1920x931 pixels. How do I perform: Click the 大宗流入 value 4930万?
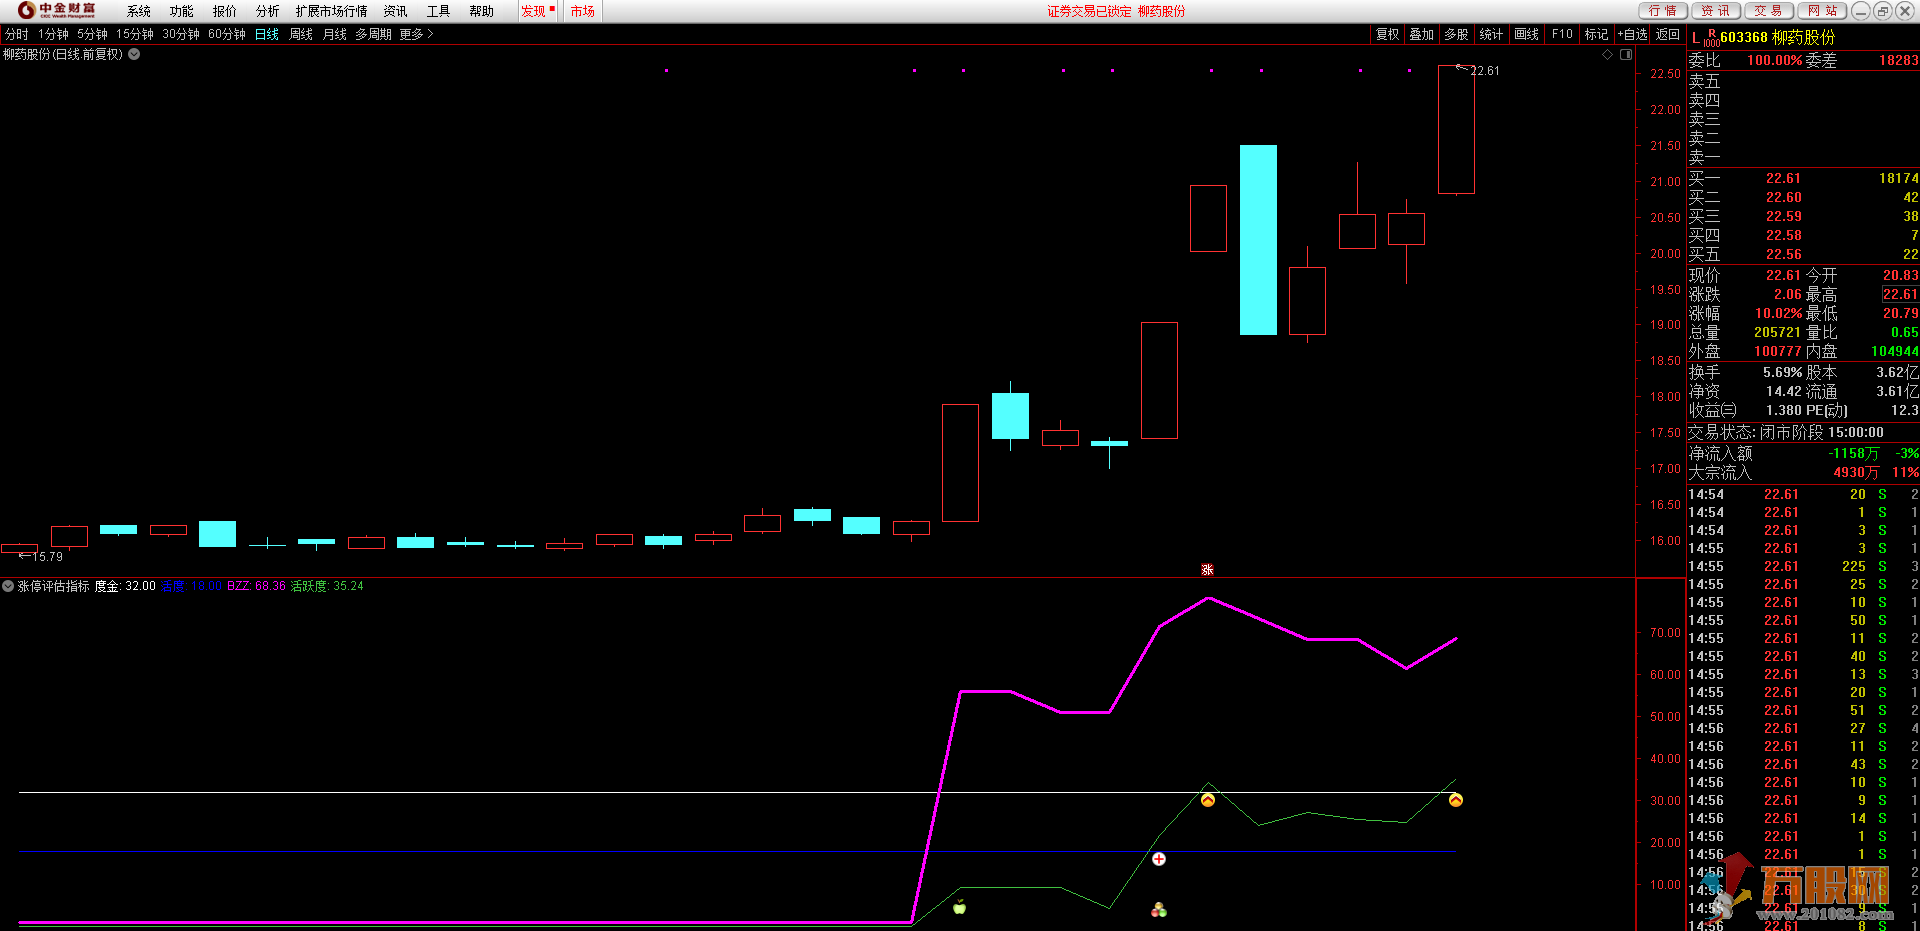[1856, 472]
